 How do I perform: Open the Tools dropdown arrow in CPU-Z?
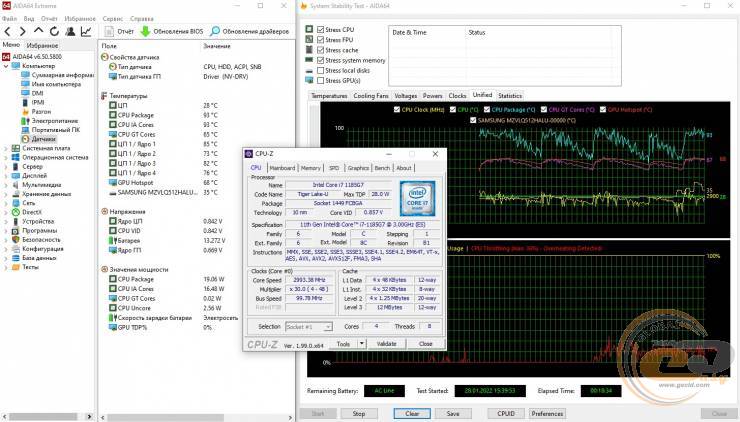pyautogui.click(x=362, y=344)
